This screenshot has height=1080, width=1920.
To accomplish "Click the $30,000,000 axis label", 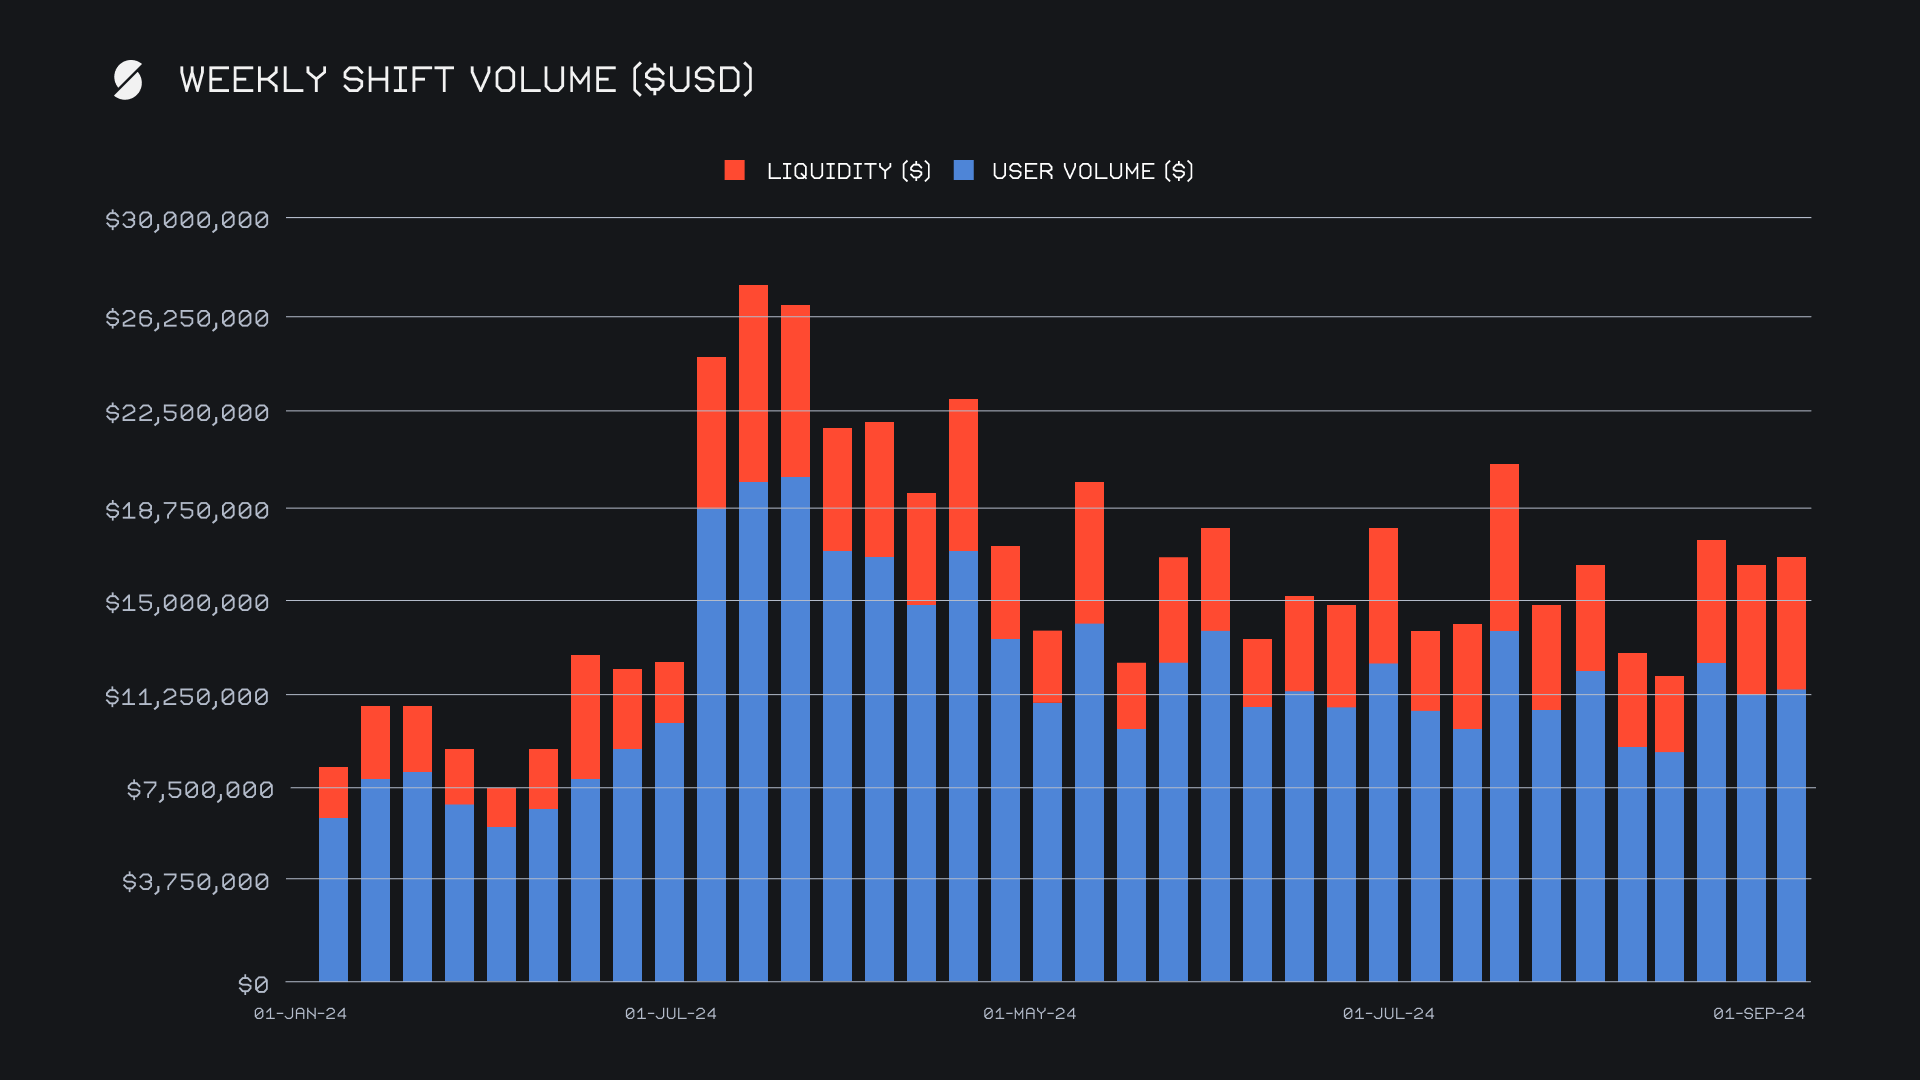I will pyautogui.click(x=187, y=220).
